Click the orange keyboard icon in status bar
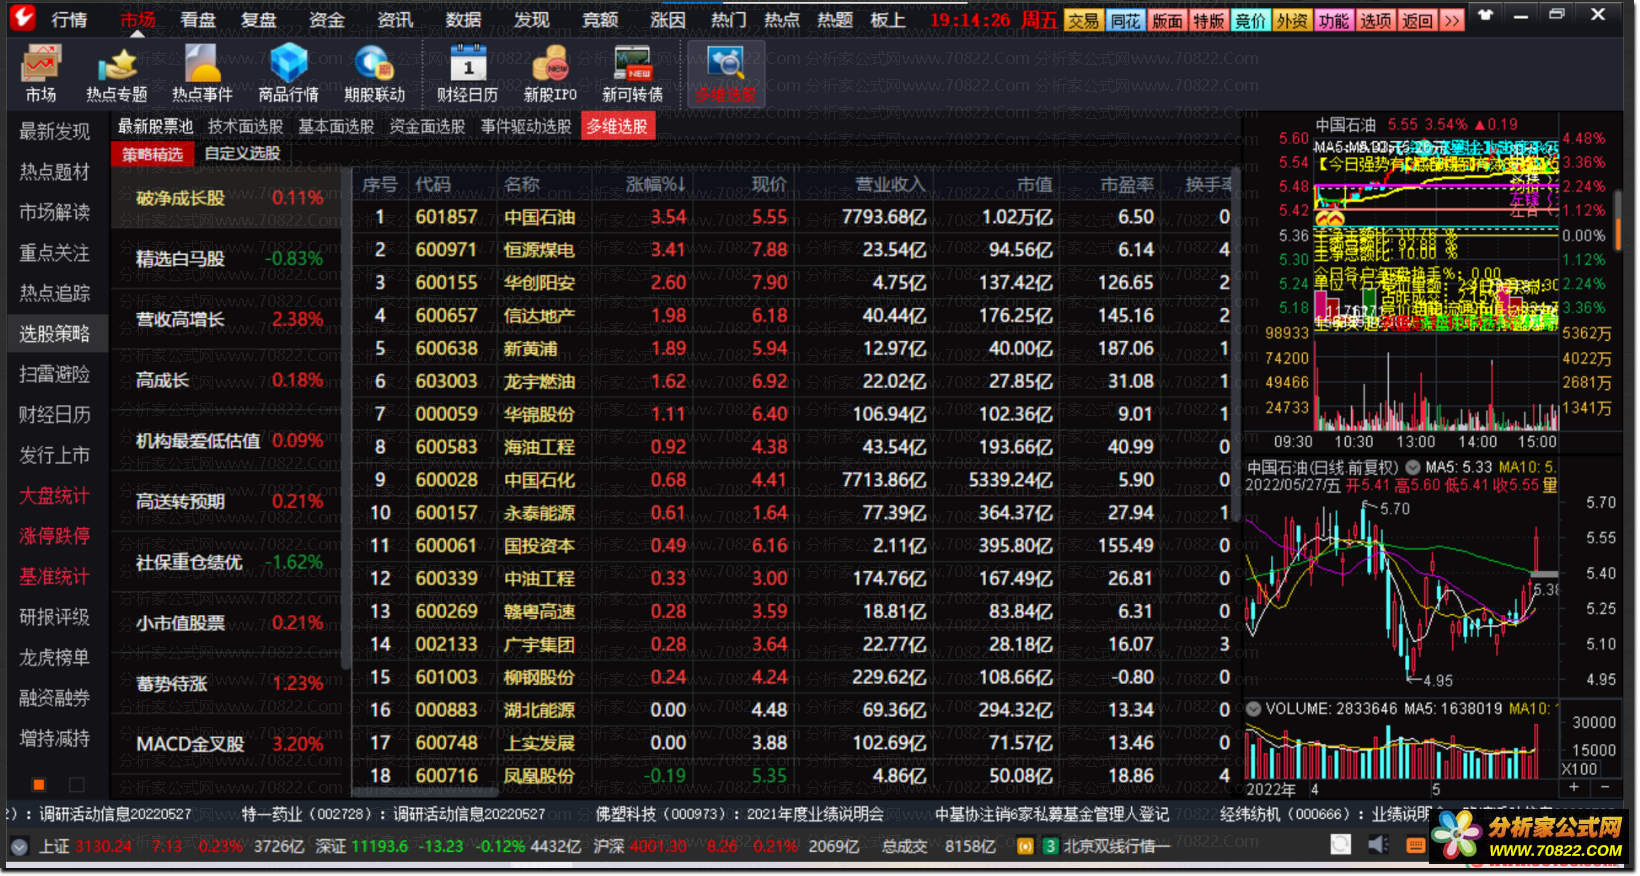The height and width of the screenshot is (876, 1640). pyautogui.click(x=1415, y=845)
